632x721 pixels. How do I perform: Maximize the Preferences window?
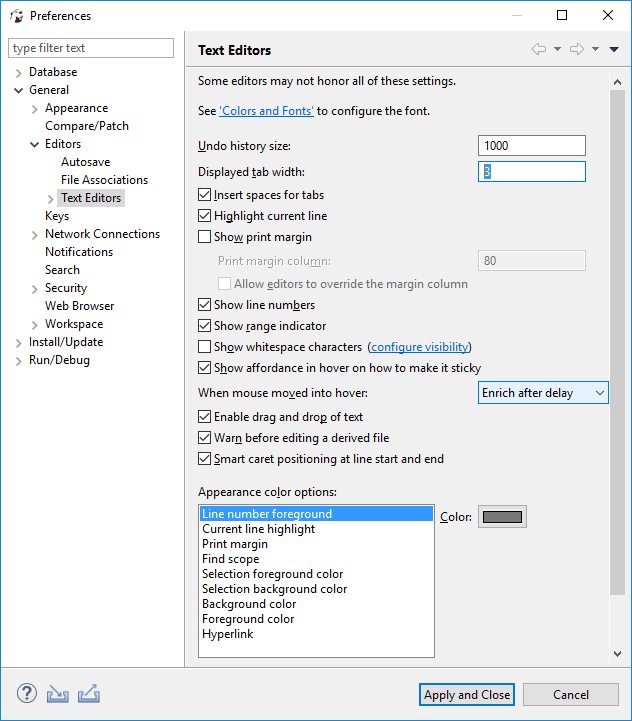click(x=562, y=15)
